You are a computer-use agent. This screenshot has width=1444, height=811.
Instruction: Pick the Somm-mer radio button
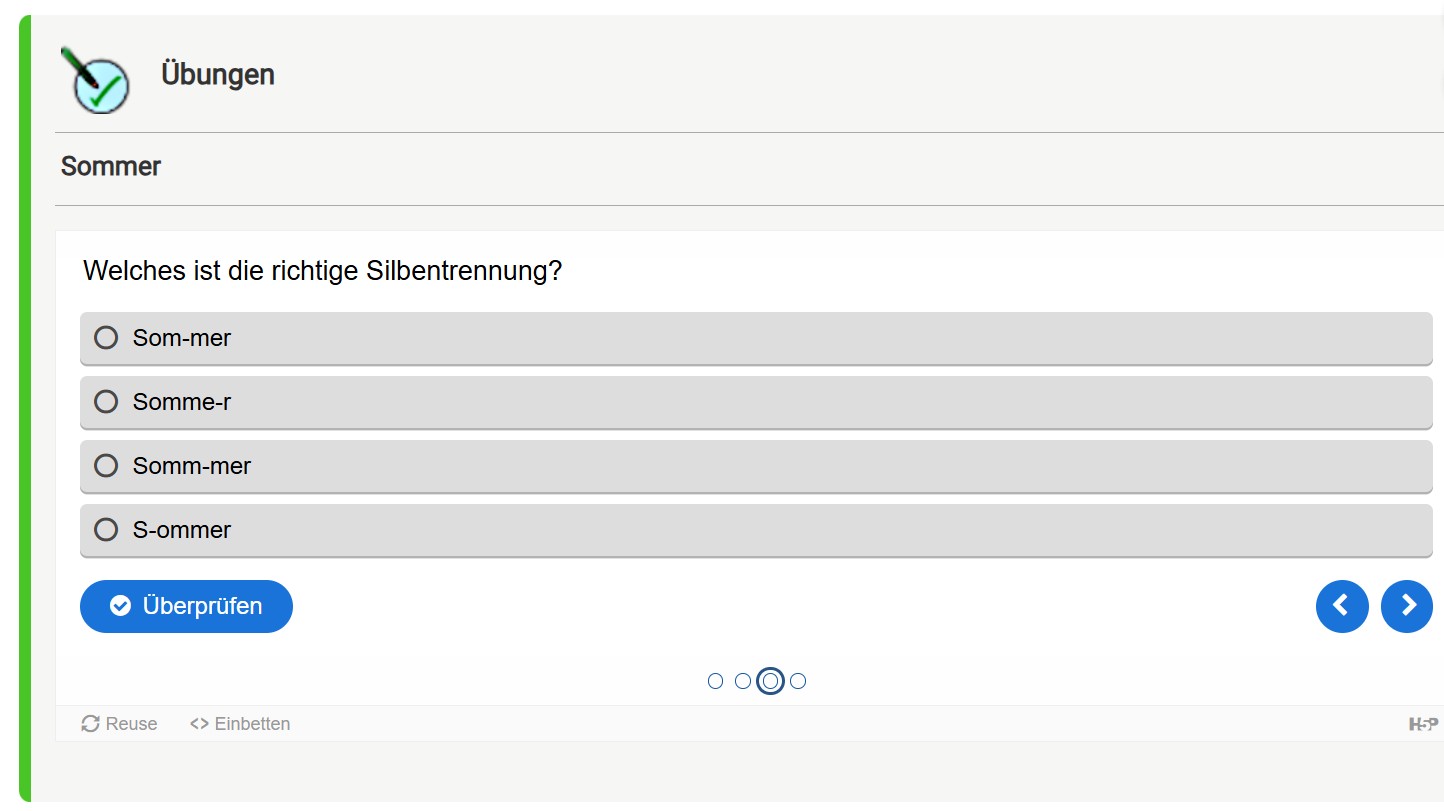click(x=756, y=466)
